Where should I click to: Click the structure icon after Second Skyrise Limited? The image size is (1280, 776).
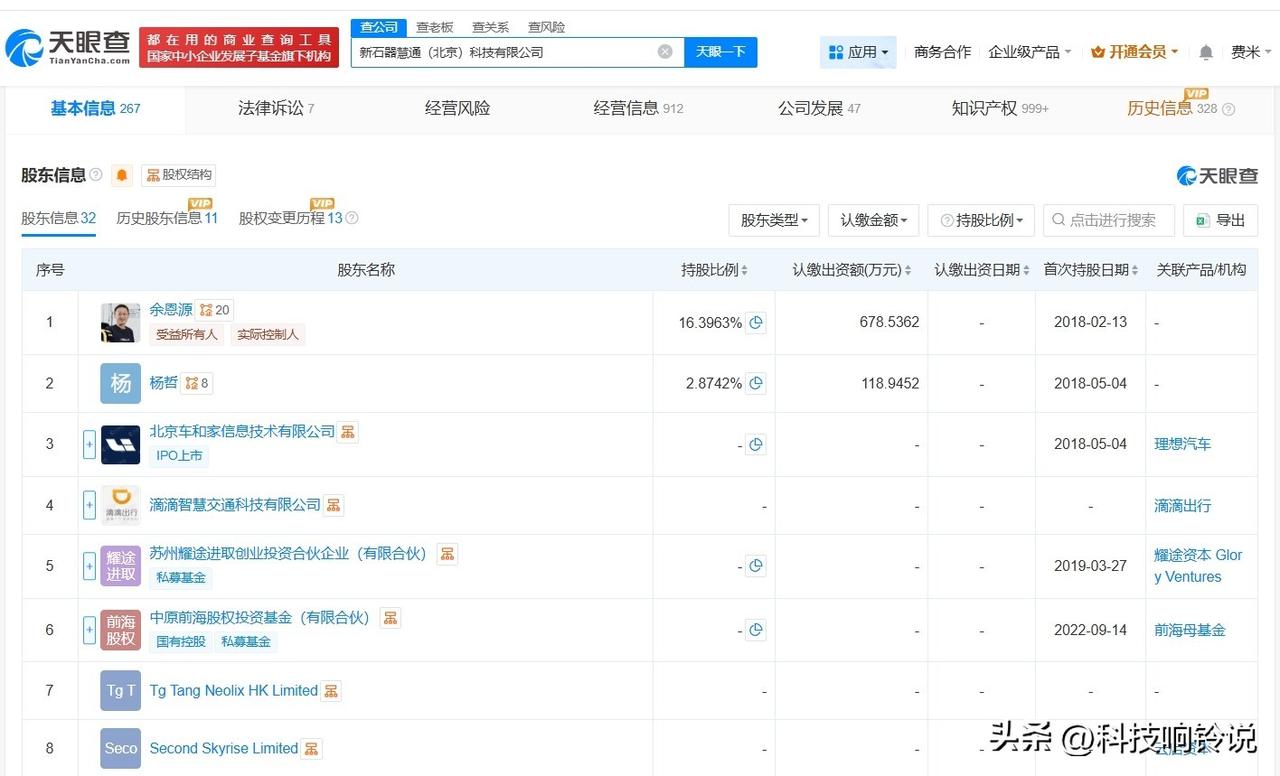(312, 748)
